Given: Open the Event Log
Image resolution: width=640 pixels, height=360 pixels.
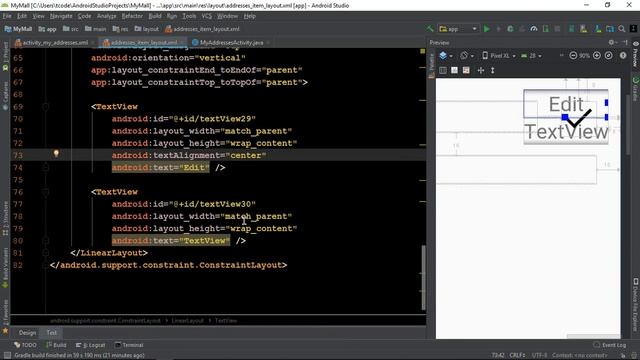Looking at the screenshot, I should click(x=609, y=345).
